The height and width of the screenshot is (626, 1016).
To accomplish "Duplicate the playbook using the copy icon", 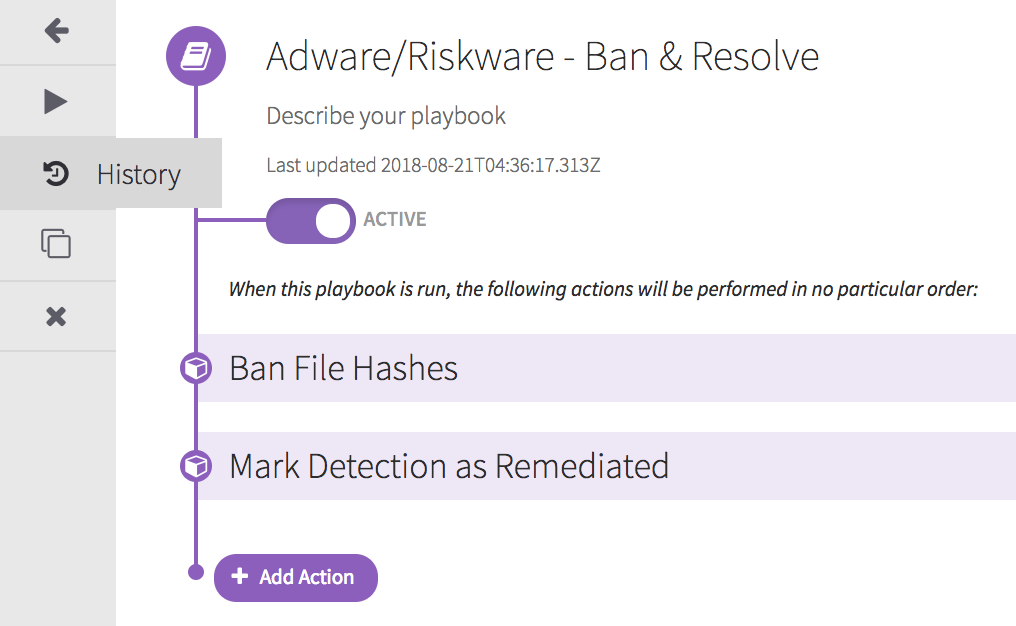I will click(x=56, y=244).
